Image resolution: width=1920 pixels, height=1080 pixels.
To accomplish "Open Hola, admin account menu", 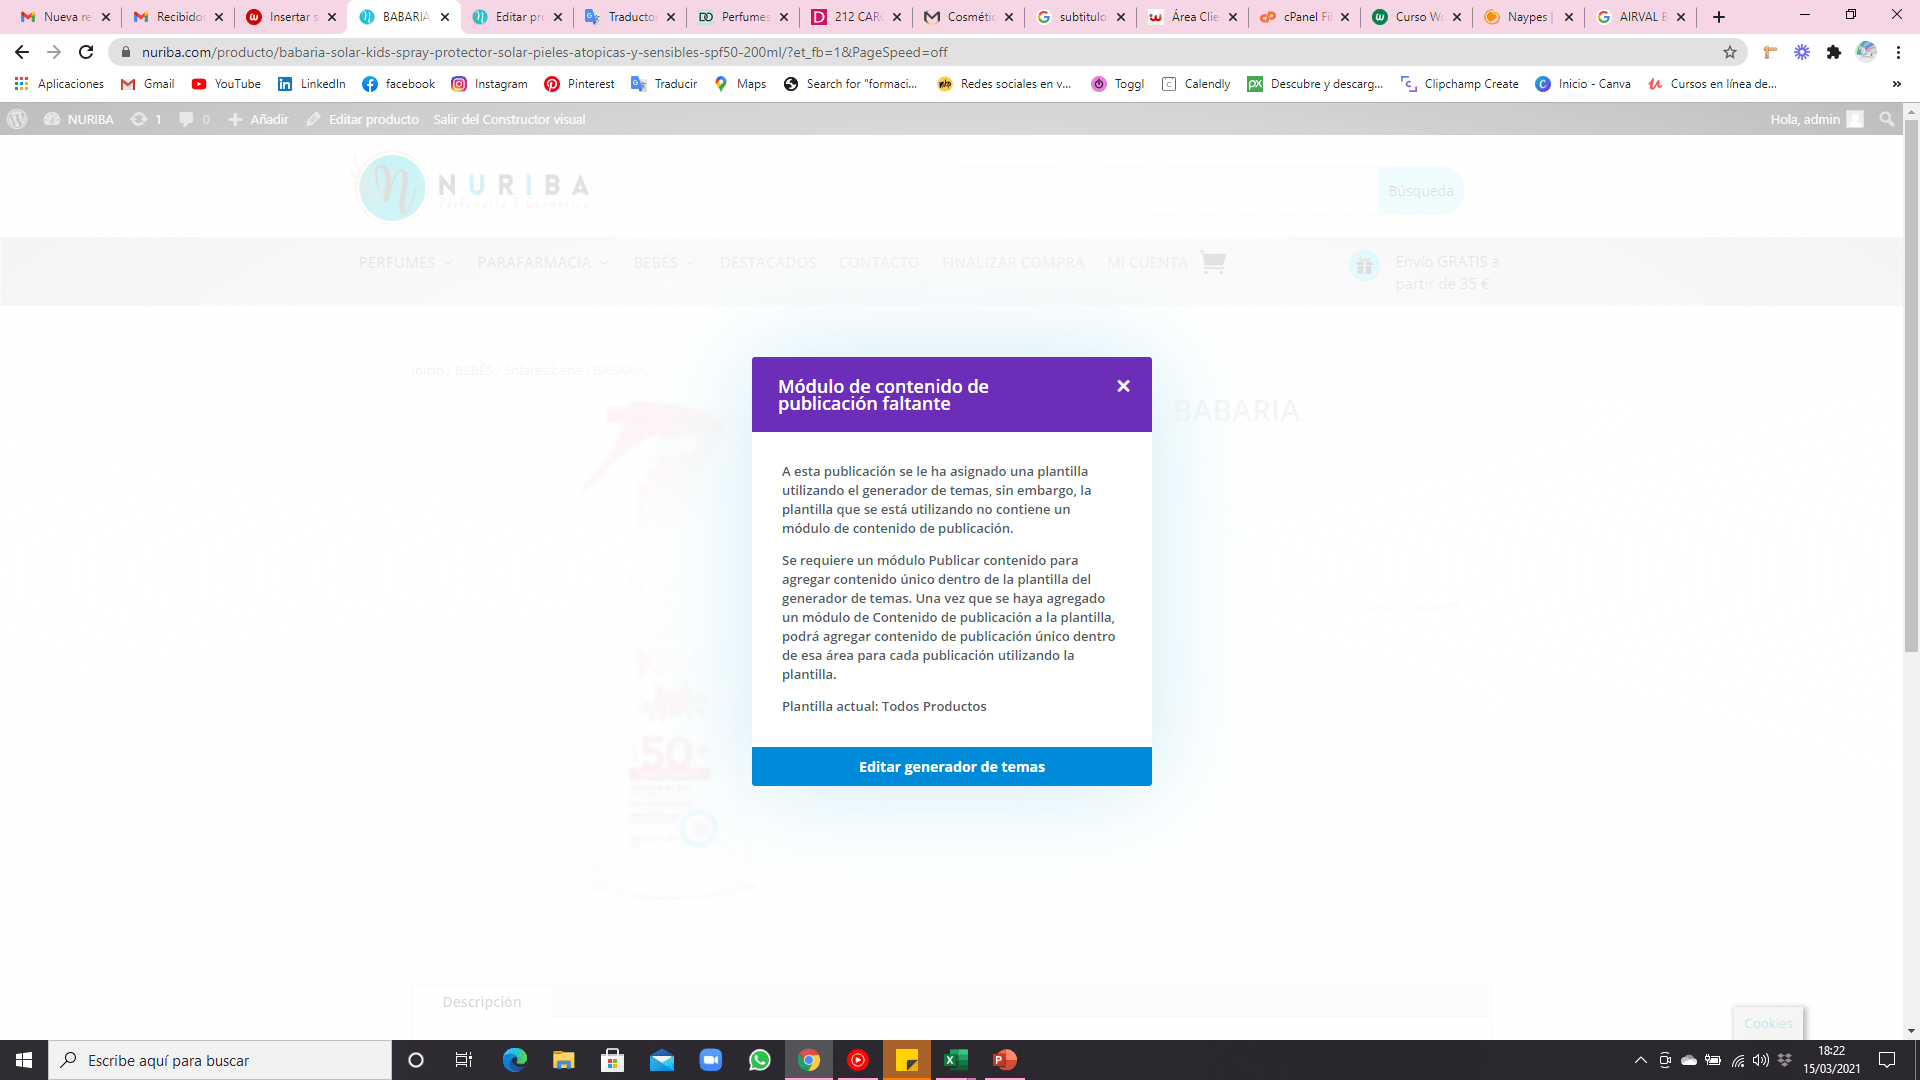I will [1816, 119].
